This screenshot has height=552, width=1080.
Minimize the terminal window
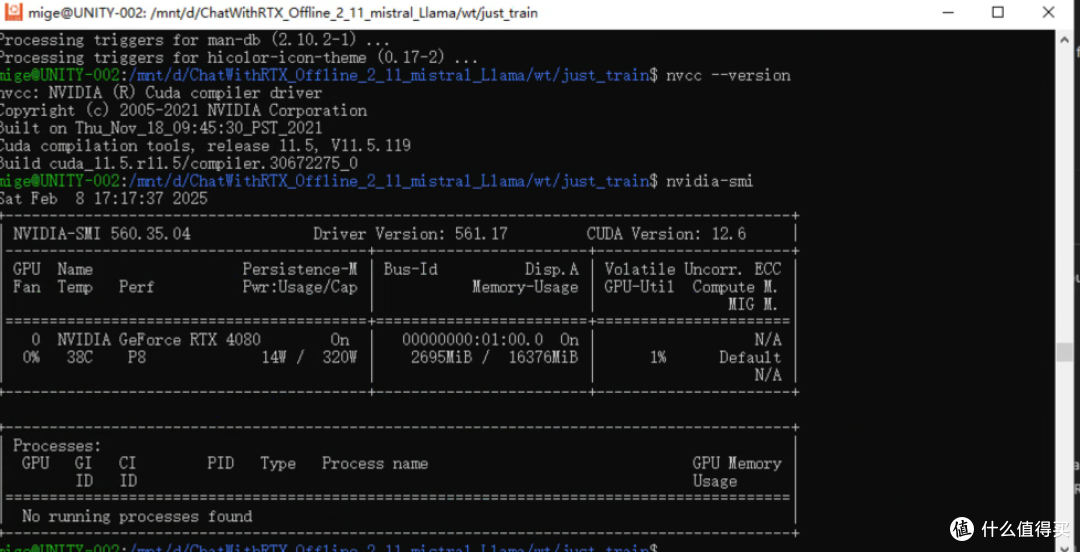(x=950, y=12)
